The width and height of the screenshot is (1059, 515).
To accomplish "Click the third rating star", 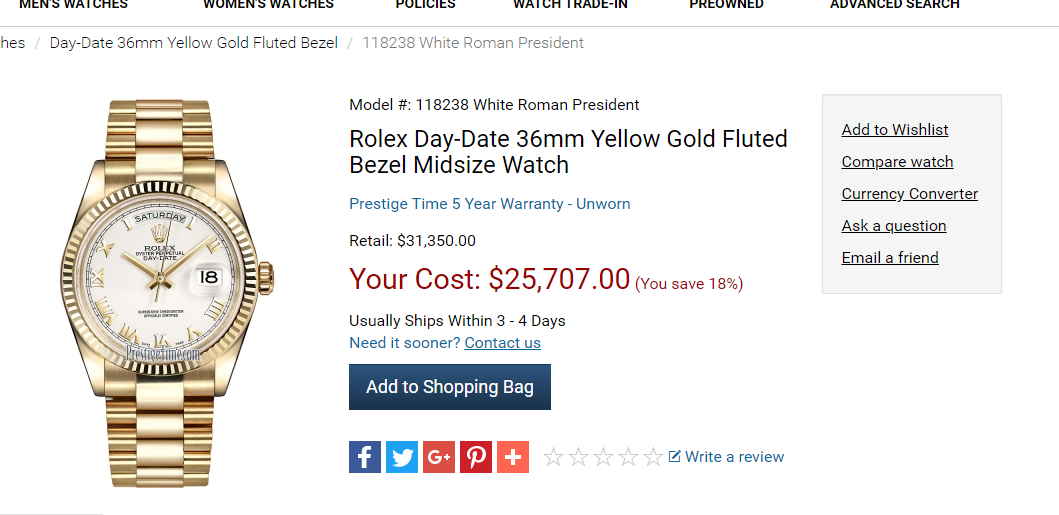I will tap(603, 457).
